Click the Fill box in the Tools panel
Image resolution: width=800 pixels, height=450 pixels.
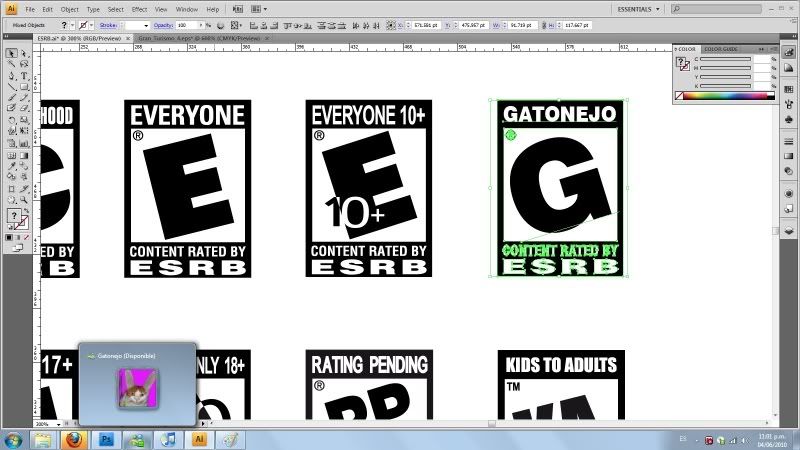14,216
